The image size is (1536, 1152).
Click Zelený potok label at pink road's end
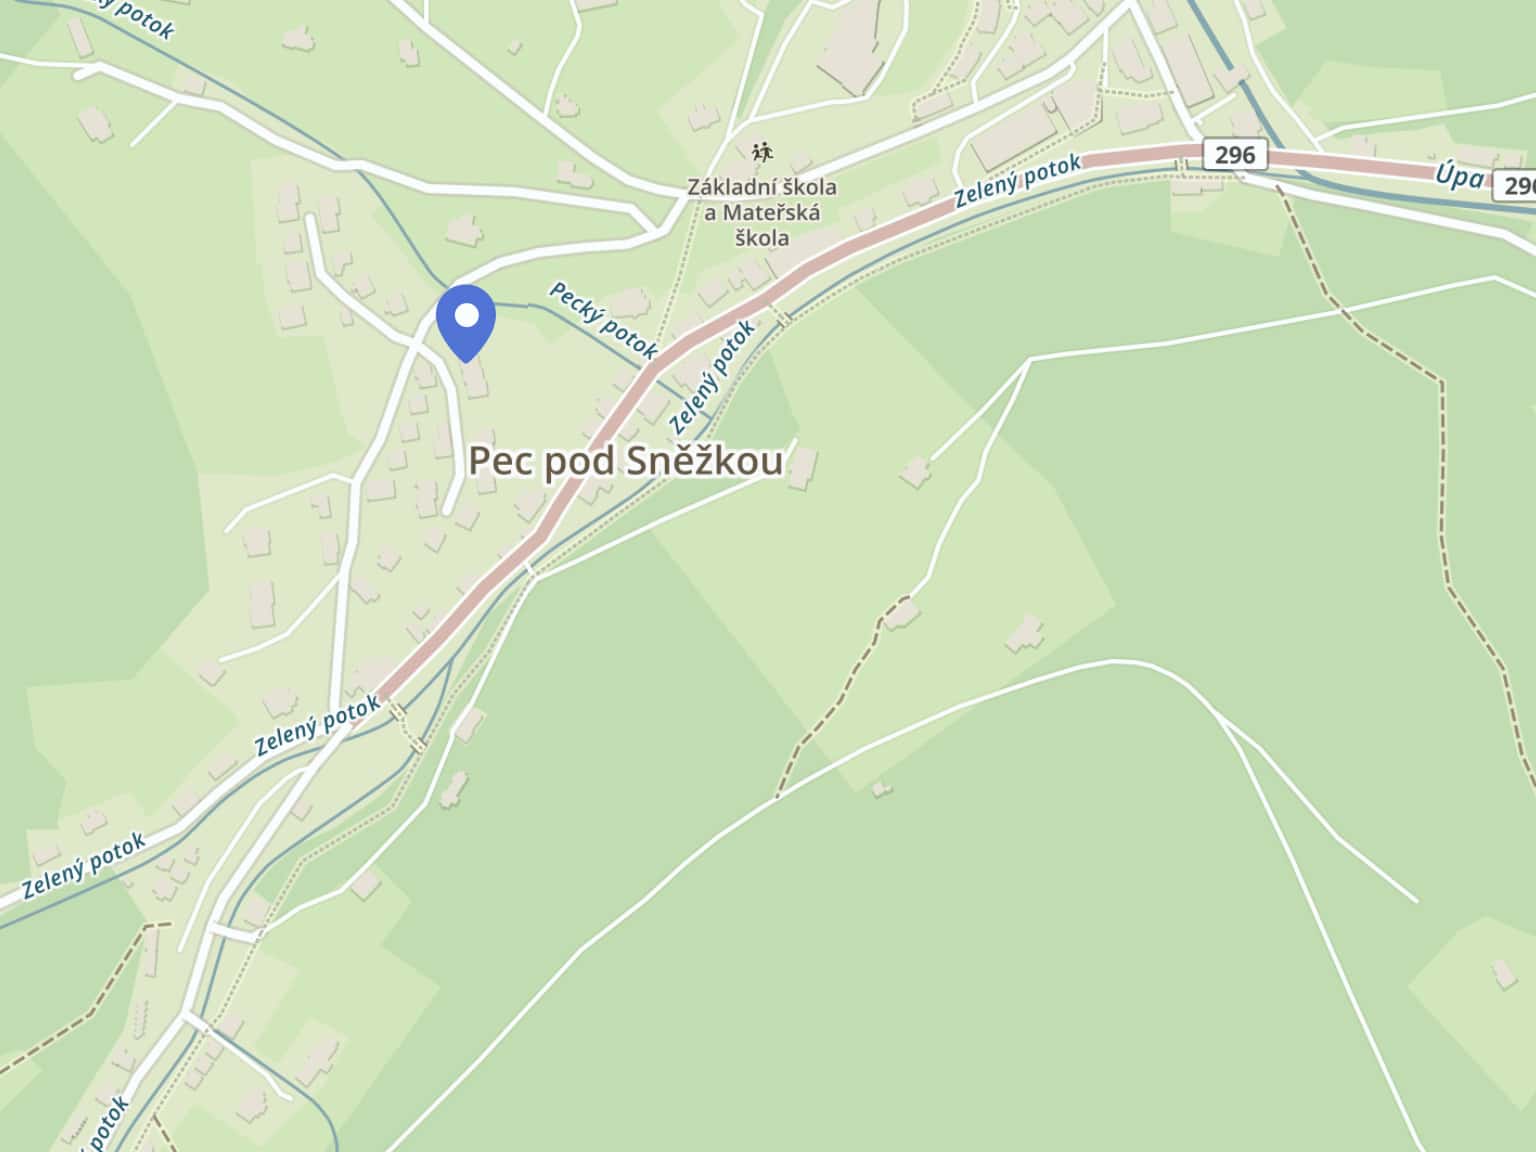[x=317, y=725]
